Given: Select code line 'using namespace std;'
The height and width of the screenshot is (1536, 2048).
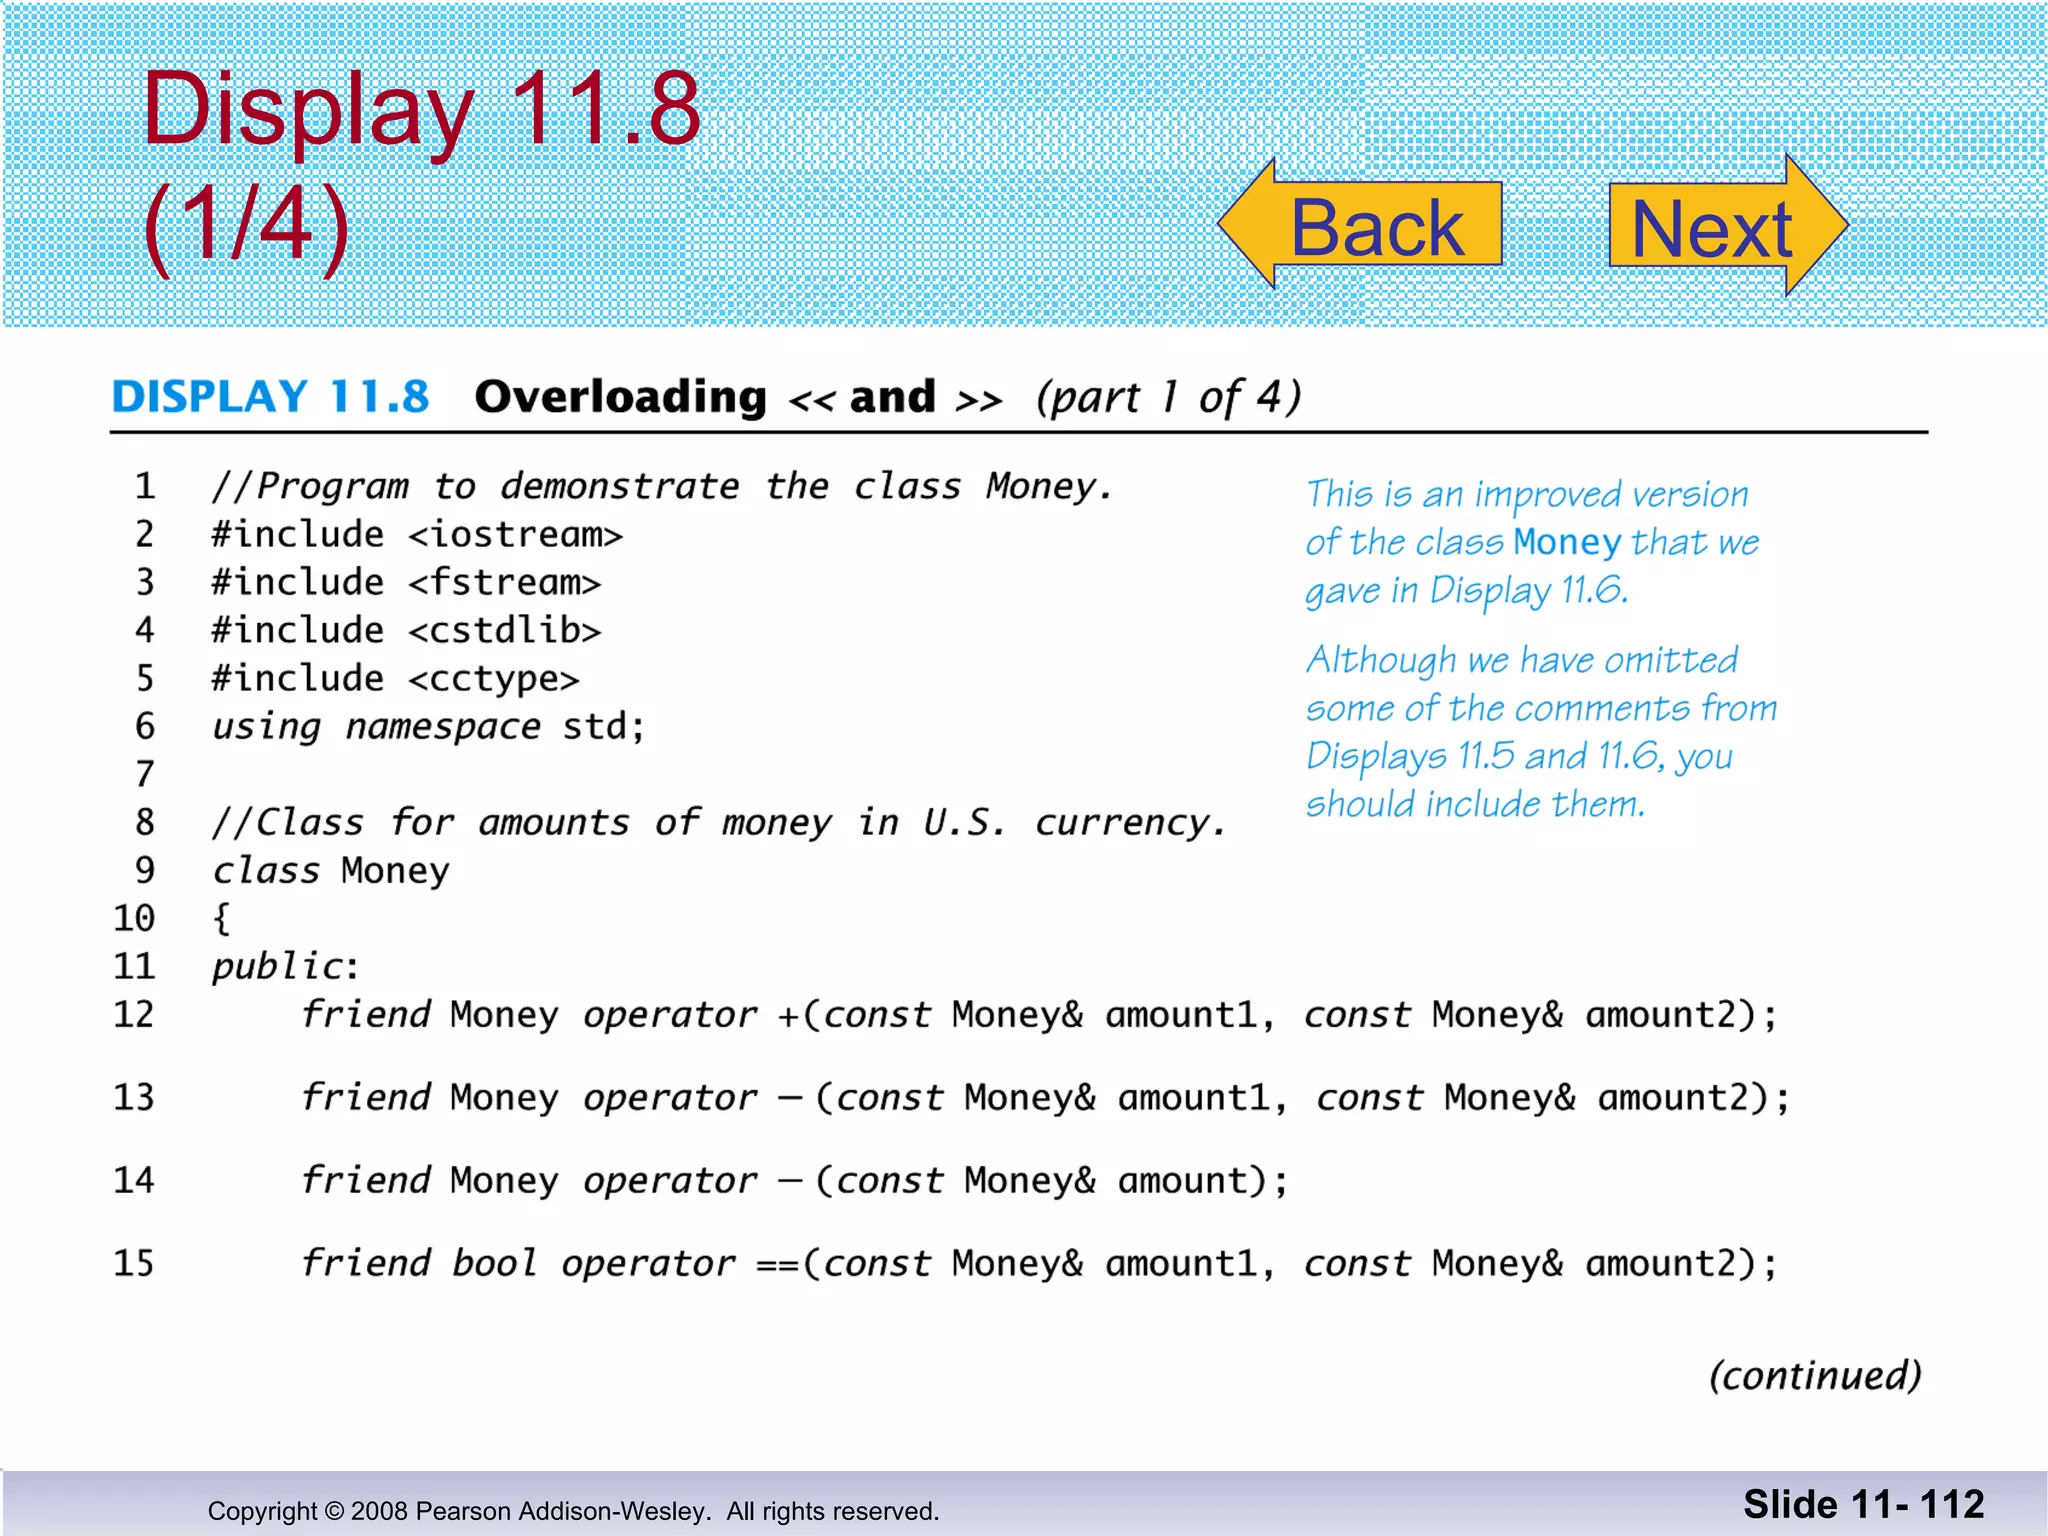Looking at the screenshot, I should pyautogui.click(x=429, y=727).
